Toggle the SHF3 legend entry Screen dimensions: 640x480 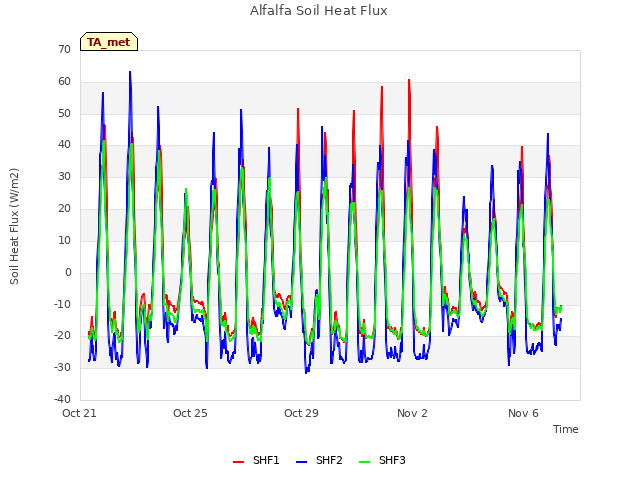click(x=382, y=460)
